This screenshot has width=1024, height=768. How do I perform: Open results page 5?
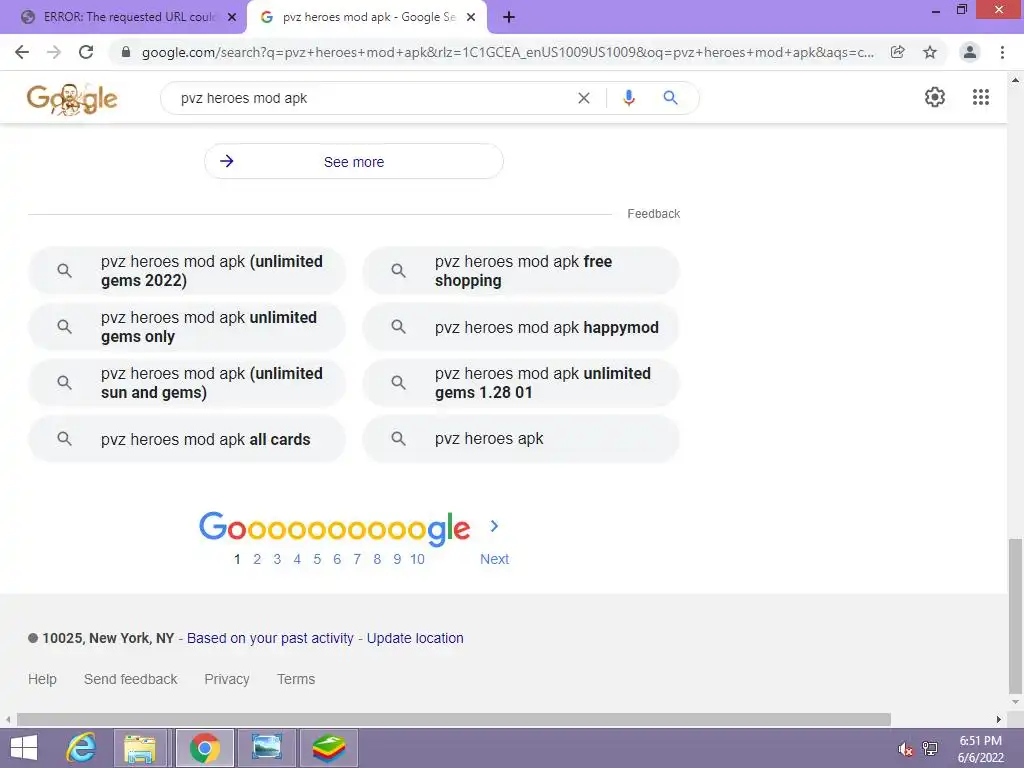tap(317, 559)
